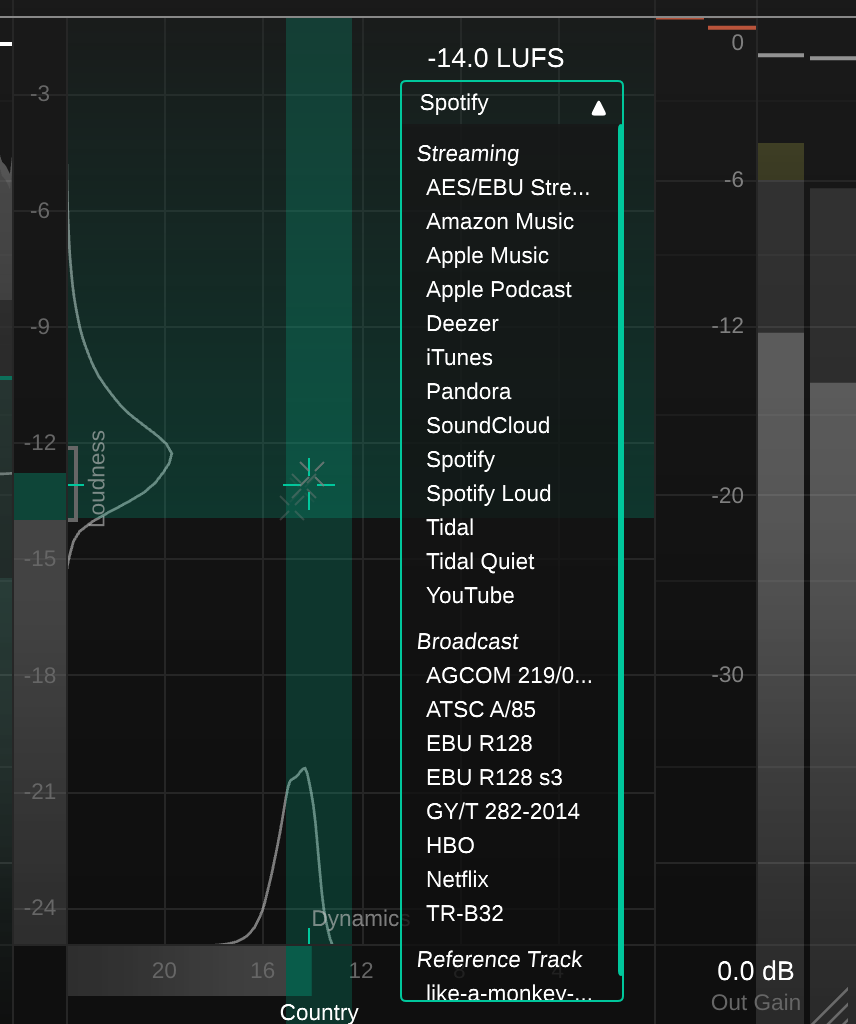Select the Spotify list entry
Screen dimensions: 856x1024
[460, 459]
